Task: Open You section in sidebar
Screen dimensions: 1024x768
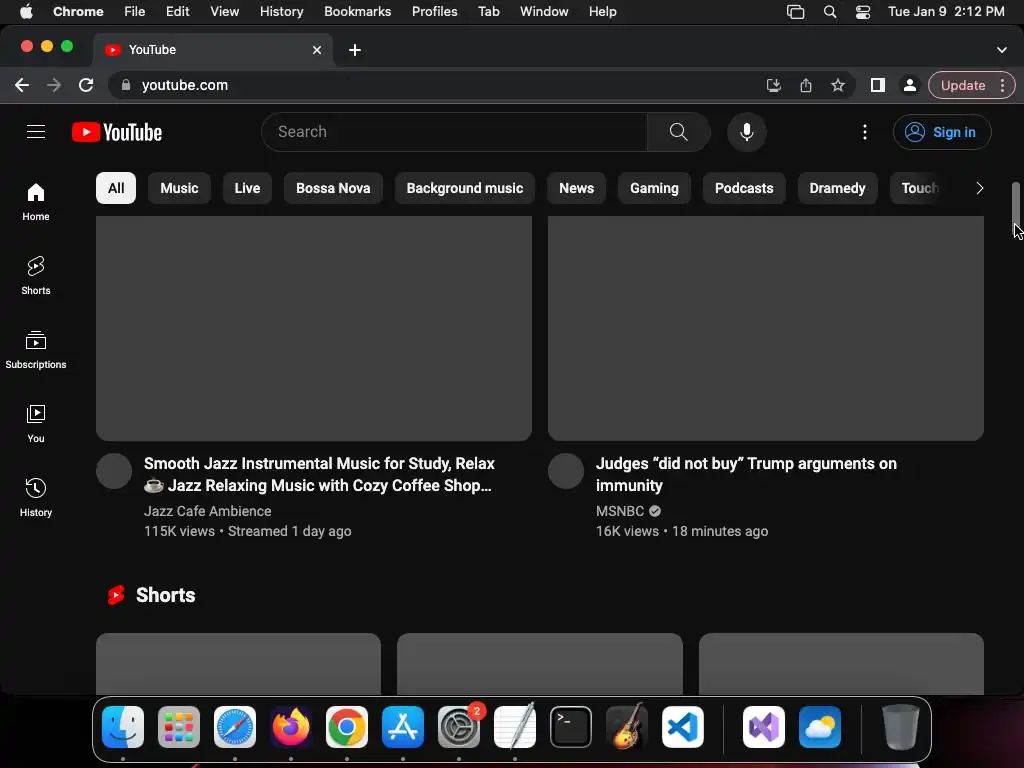Action: 36,423
